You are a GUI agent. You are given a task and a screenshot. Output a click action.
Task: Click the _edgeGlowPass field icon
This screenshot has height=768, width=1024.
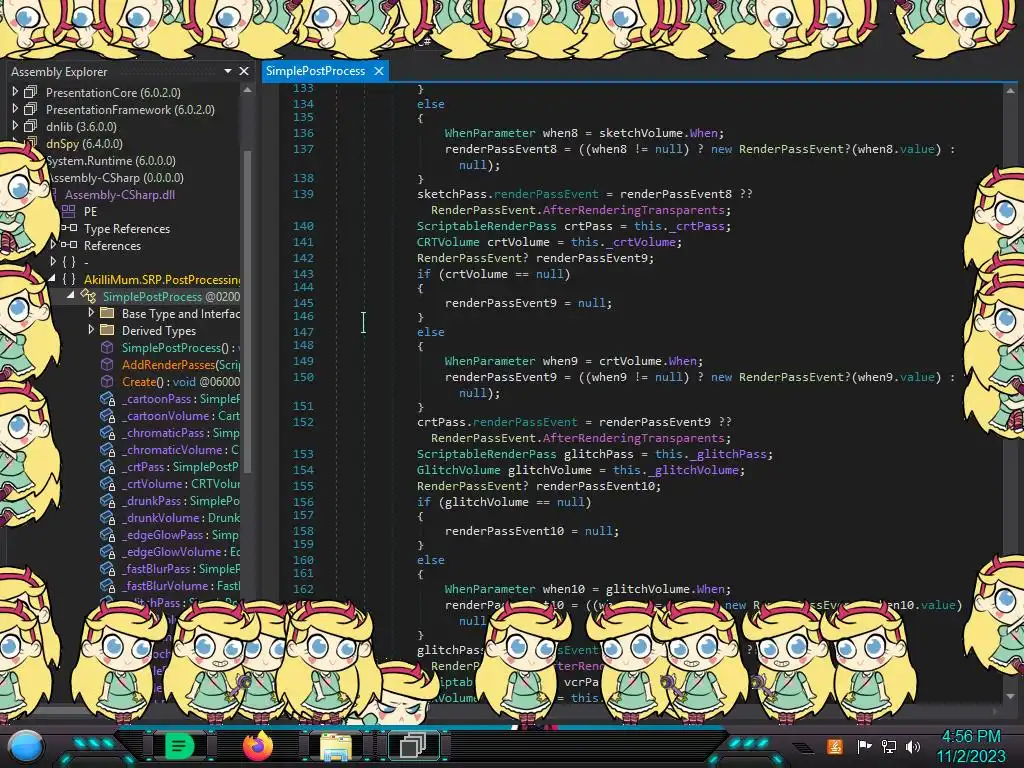pyautogui.click(x=107, y=534)
